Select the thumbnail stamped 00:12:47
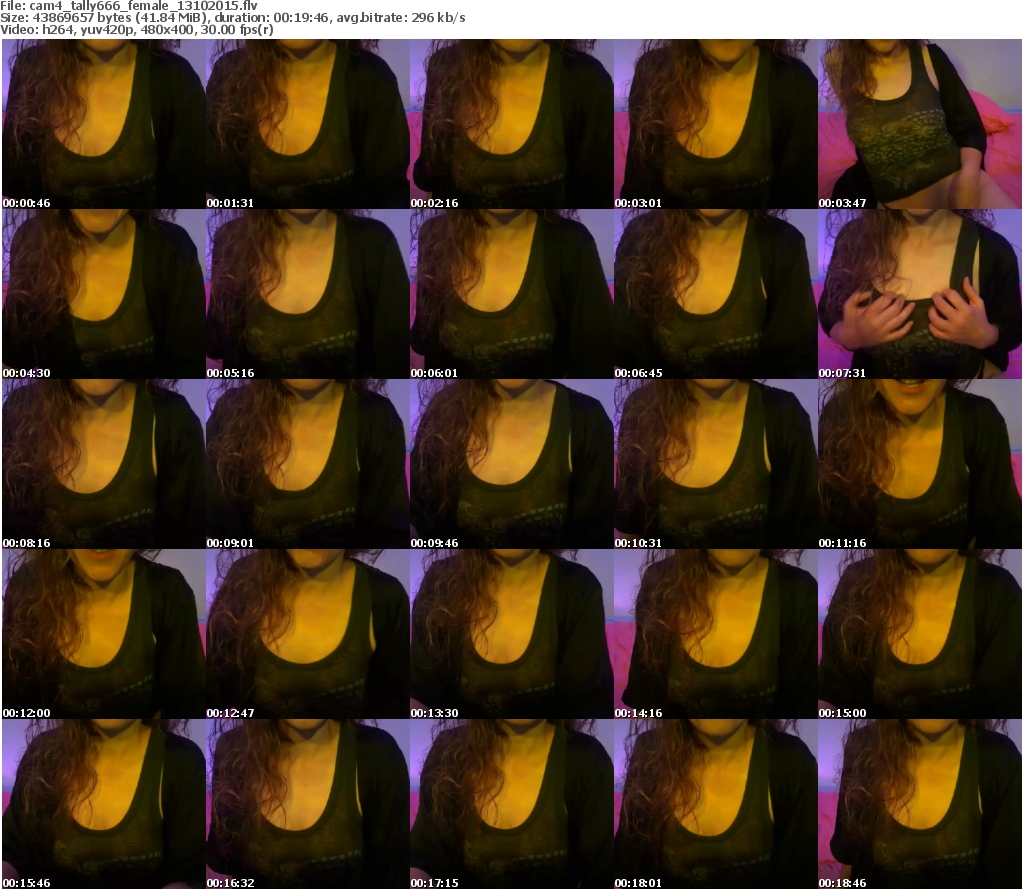 308,634
